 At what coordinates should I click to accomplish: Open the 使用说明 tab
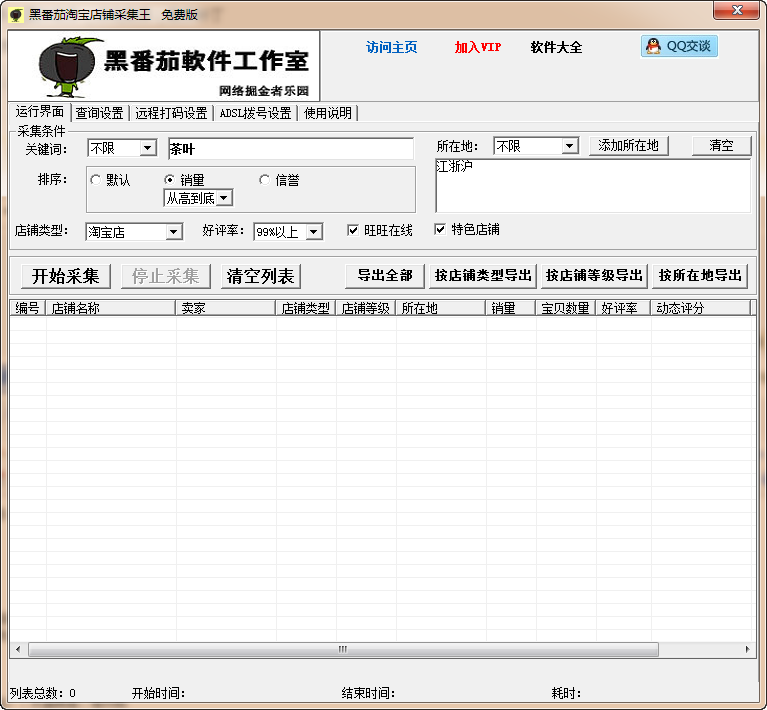[328, 113]
